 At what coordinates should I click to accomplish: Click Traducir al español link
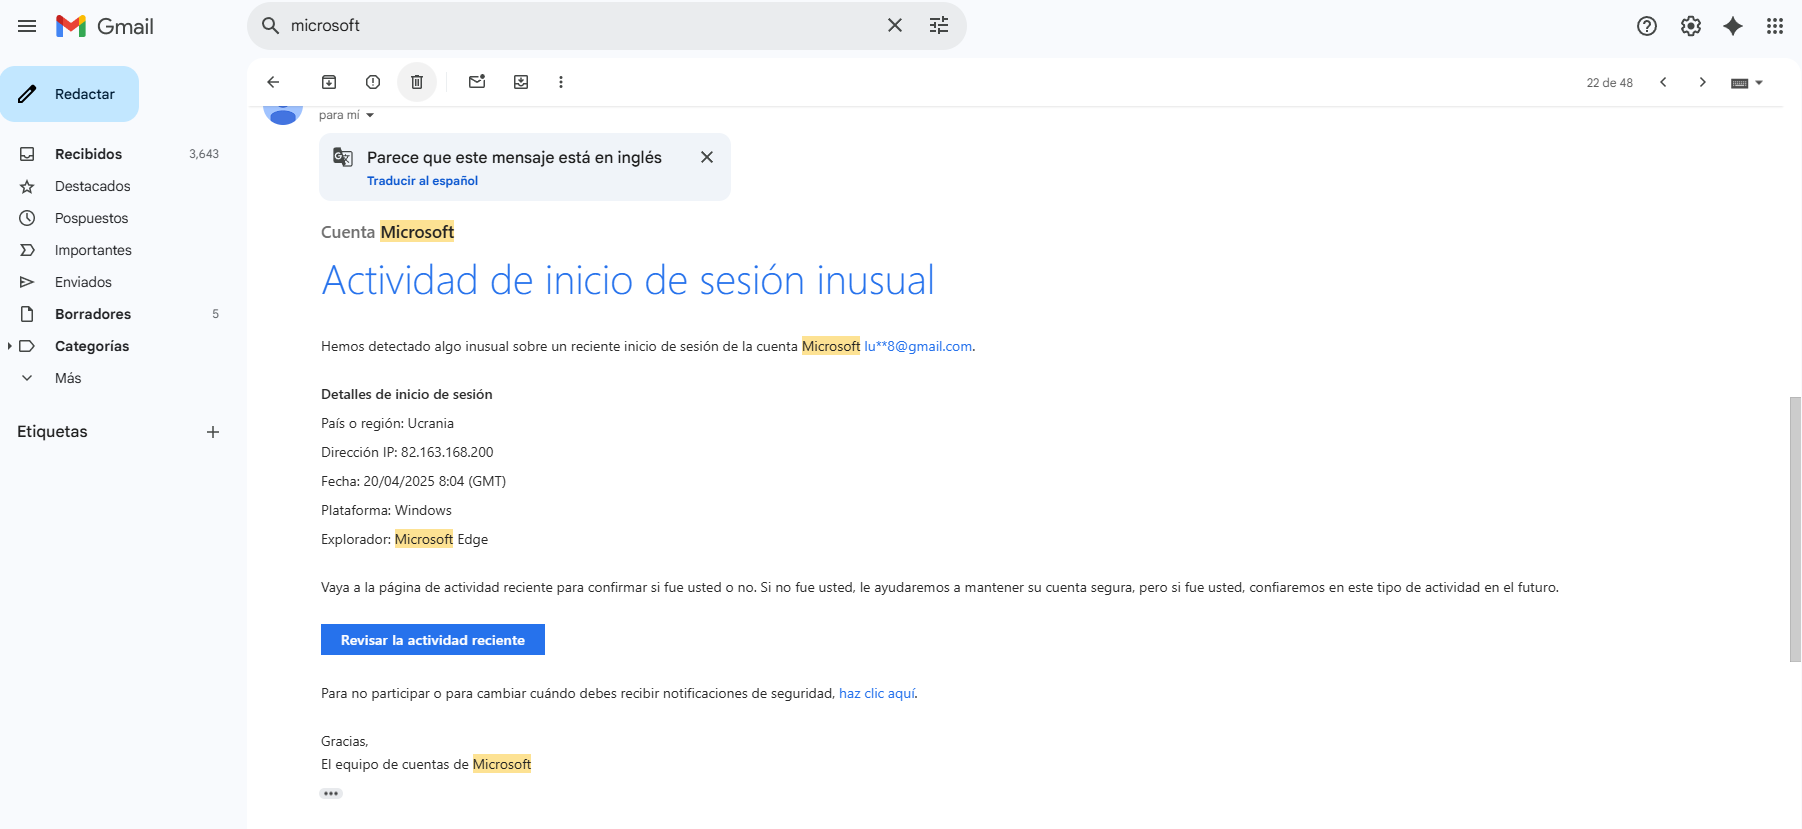pos(422,181)
